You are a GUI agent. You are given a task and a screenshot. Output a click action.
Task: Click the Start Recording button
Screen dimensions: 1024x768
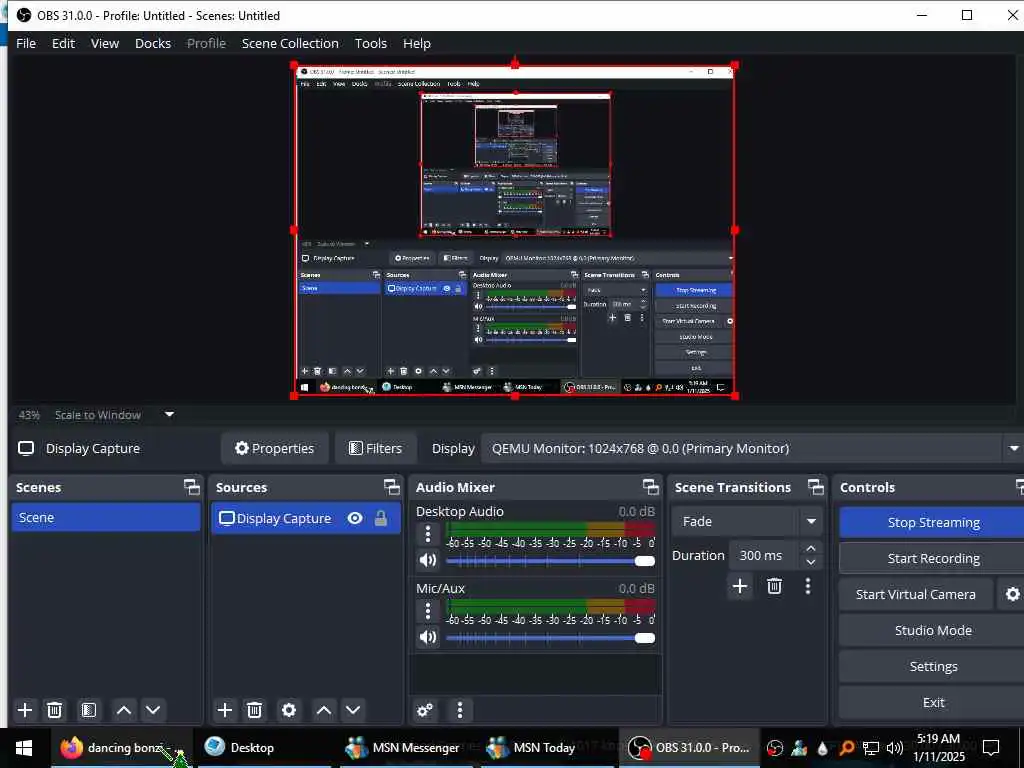[933, 558]
